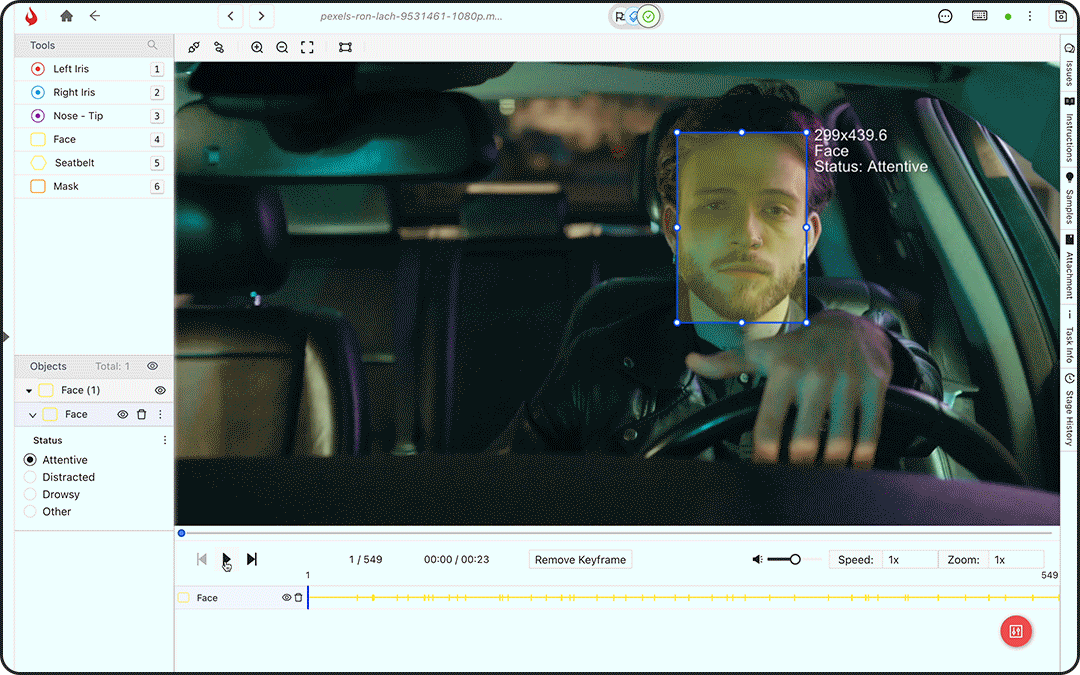Zoom in with the magnifier plus icon

click(257, 47)
